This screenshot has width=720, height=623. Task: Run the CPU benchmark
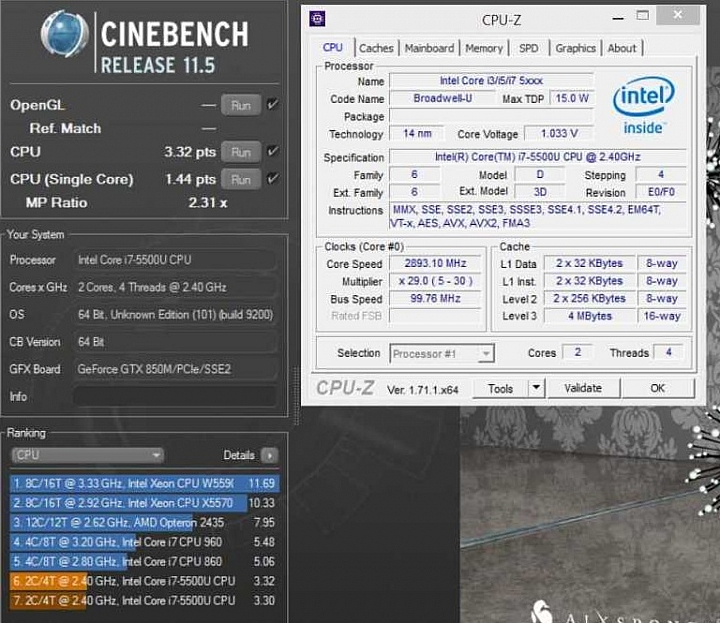pos(241,152)
